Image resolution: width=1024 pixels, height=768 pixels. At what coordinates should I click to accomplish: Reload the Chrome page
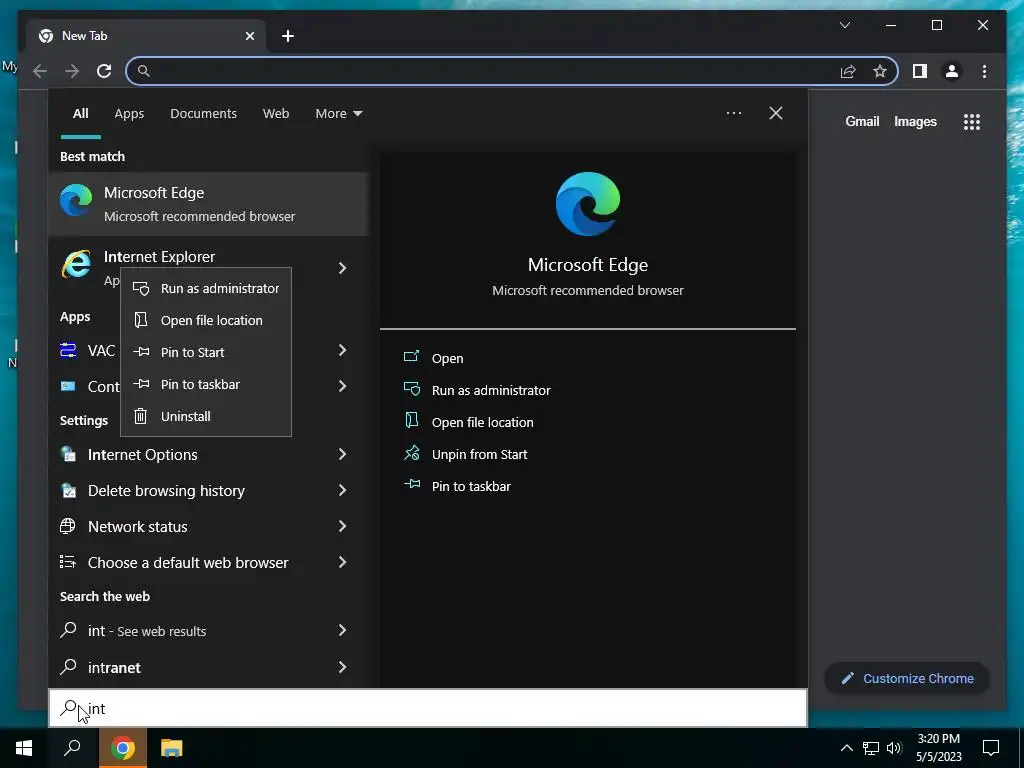coord(104,71)
